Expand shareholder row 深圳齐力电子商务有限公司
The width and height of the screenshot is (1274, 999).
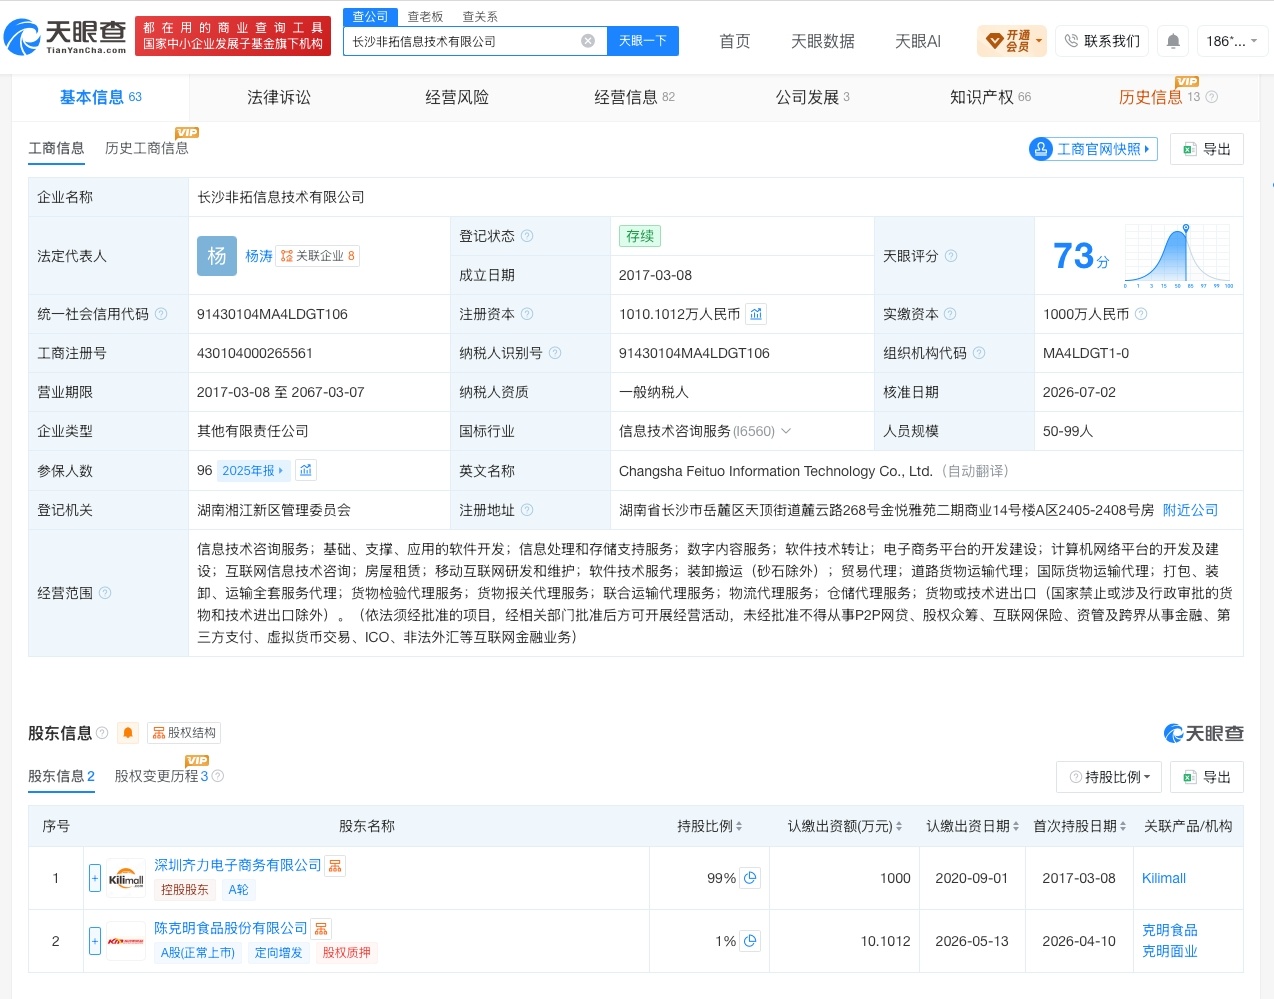coord(95,878)
